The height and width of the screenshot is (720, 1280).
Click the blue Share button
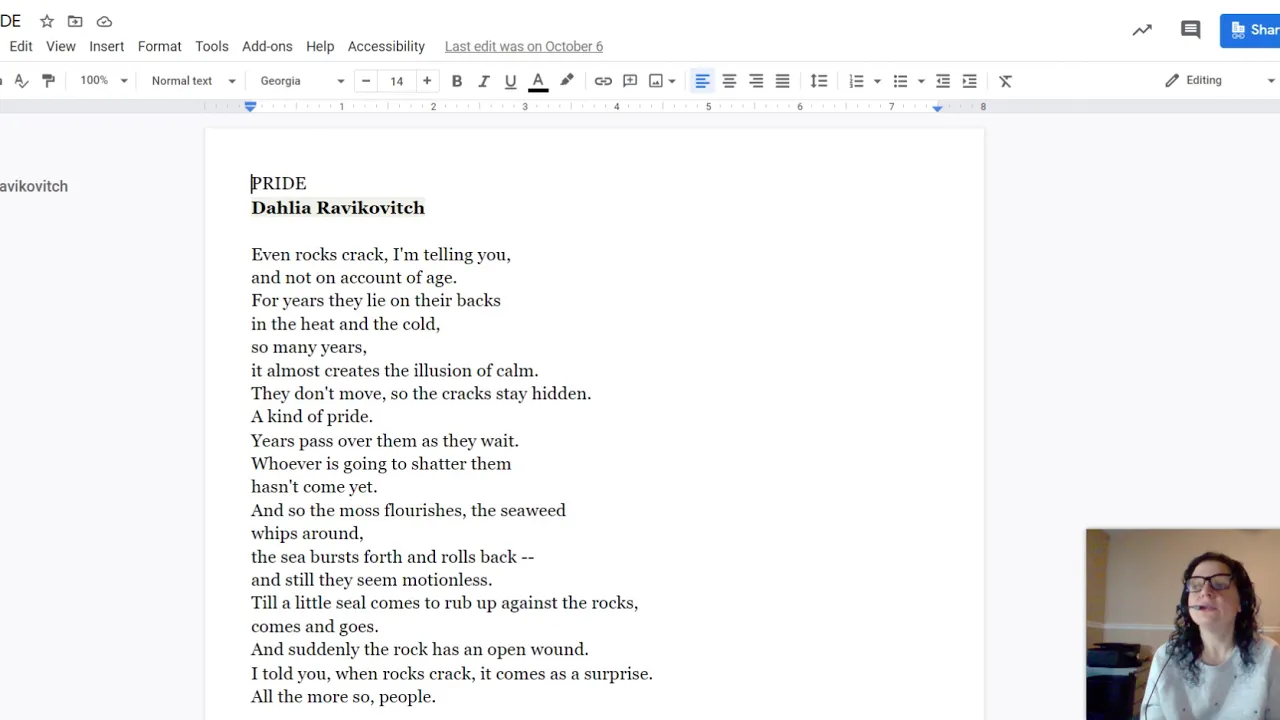coord(1250,30)
